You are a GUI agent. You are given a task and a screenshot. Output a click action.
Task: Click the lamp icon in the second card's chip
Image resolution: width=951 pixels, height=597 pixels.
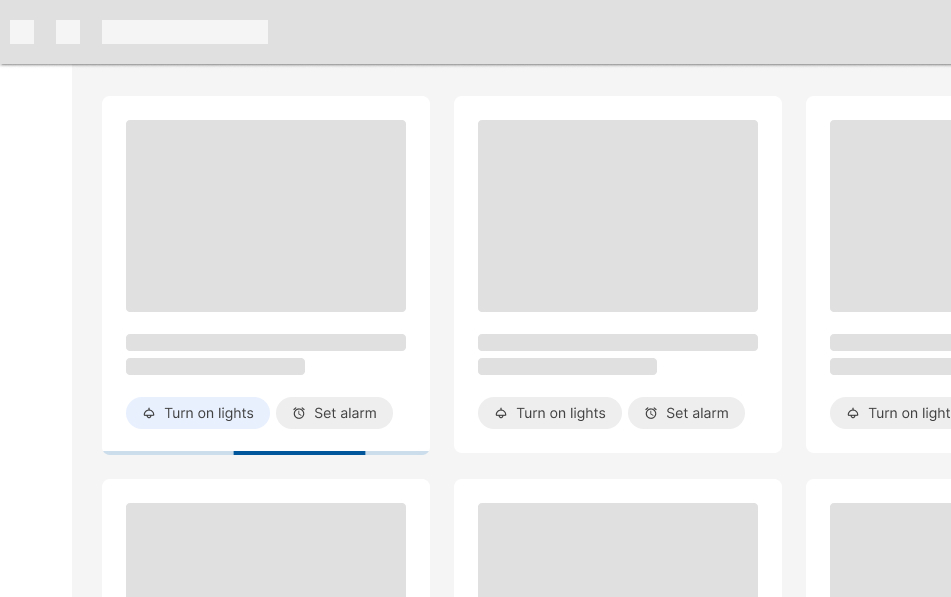coord(501,413)
